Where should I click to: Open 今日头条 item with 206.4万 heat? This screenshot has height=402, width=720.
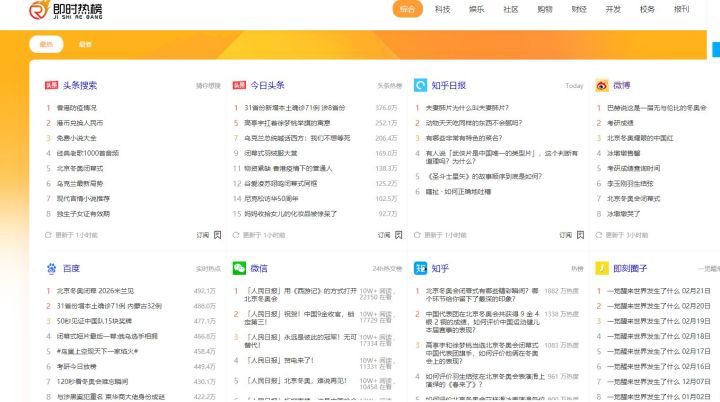tap(297, 138)
